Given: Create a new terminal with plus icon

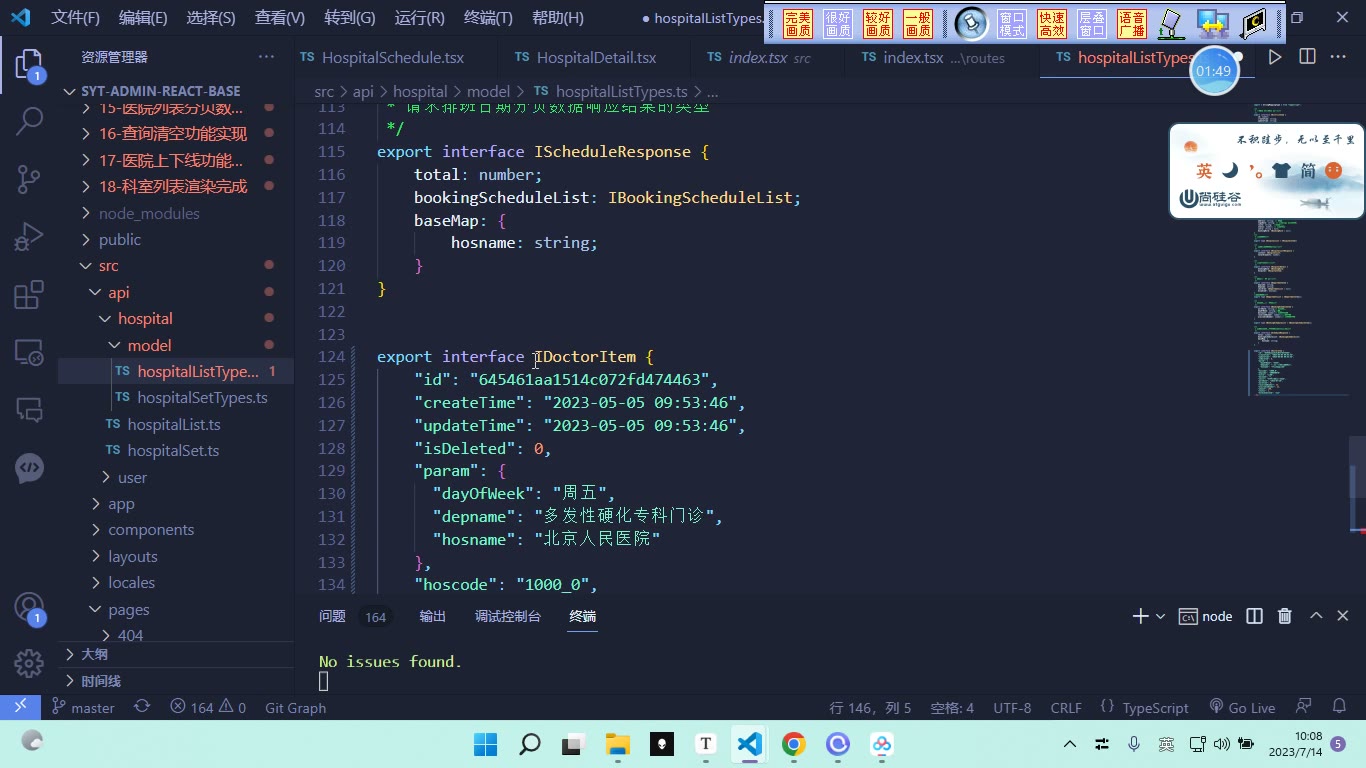Looking at the screenshot, I should pyautogui.click(x=1140, y=616).
